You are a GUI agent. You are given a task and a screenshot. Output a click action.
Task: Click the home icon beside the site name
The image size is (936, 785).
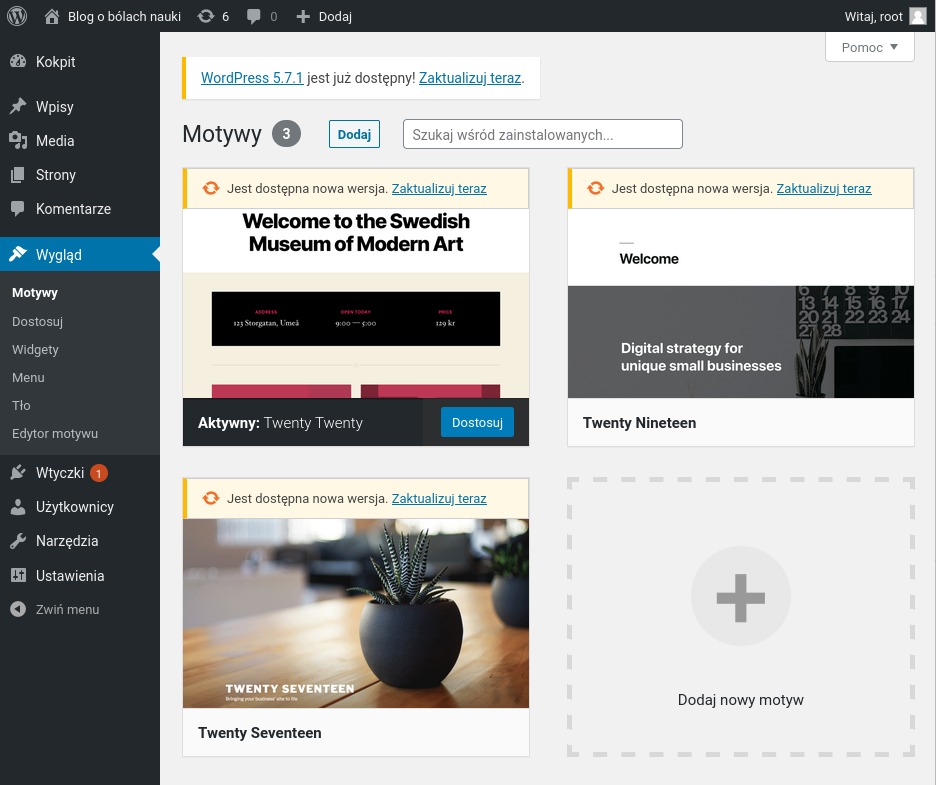point(52,16)
